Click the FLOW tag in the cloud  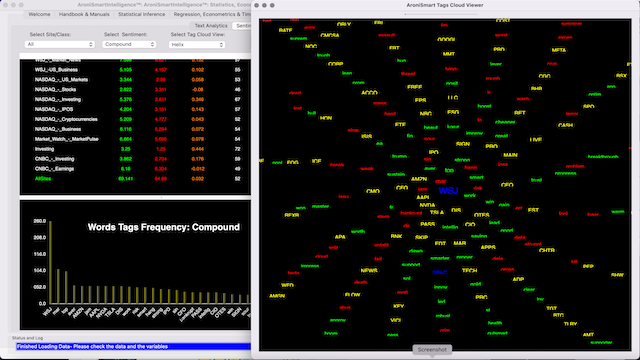(353, 295)
